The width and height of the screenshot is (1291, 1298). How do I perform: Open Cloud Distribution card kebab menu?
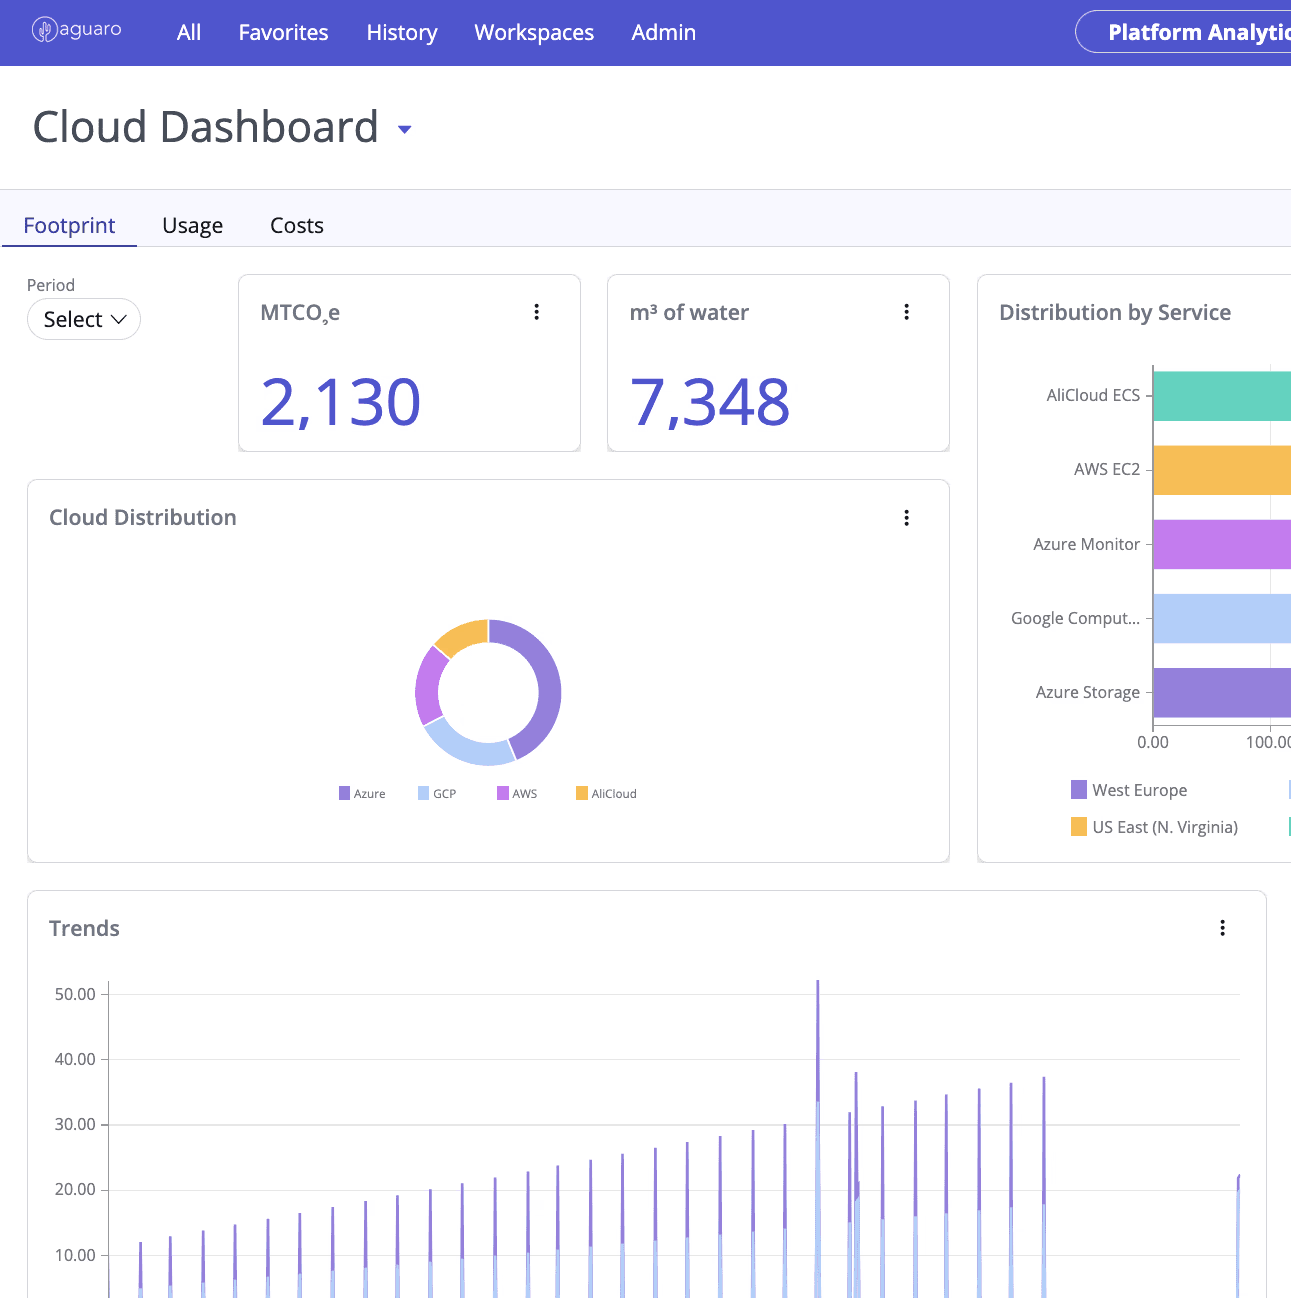[x=907, y=518]
